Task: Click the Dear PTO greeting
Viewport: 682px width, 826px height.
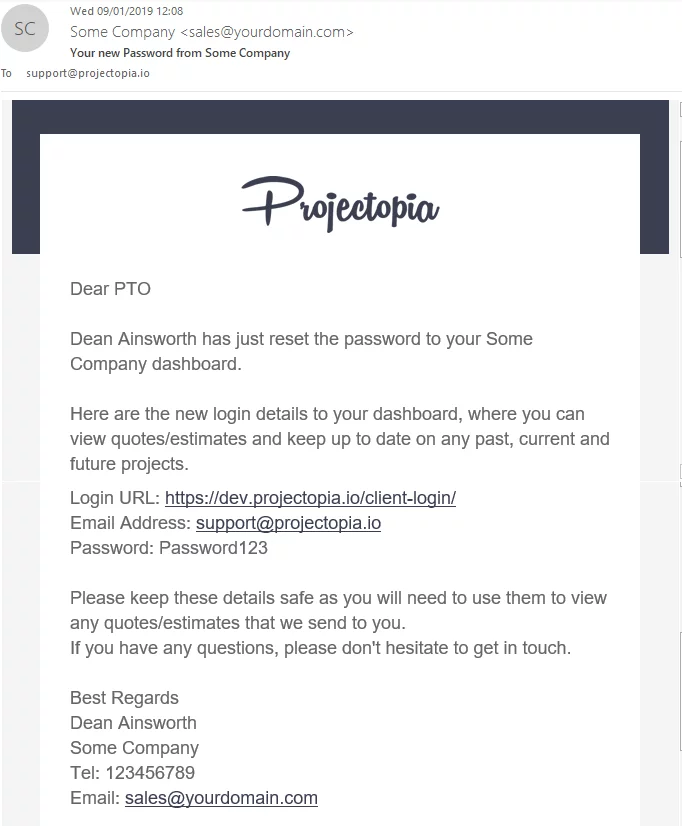Action: (111, 289)
